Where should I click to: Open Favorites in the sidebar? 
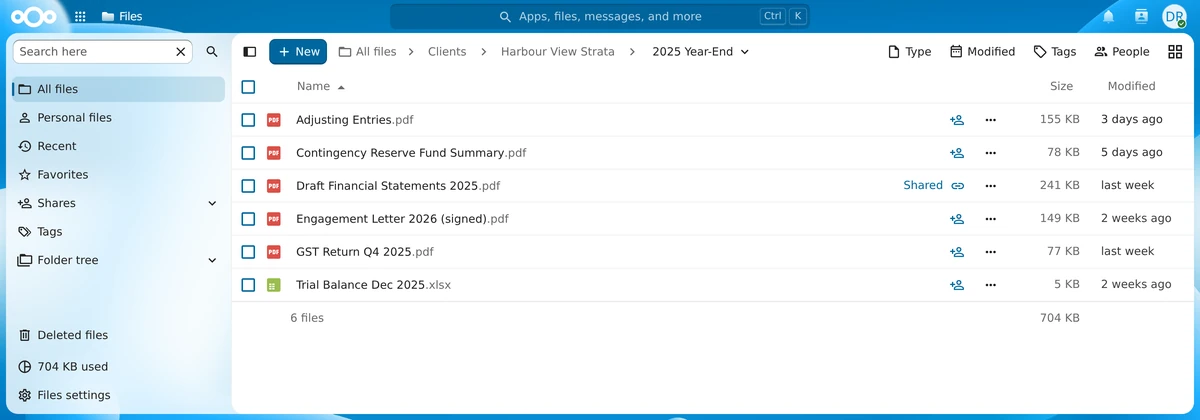coord(118,174)
